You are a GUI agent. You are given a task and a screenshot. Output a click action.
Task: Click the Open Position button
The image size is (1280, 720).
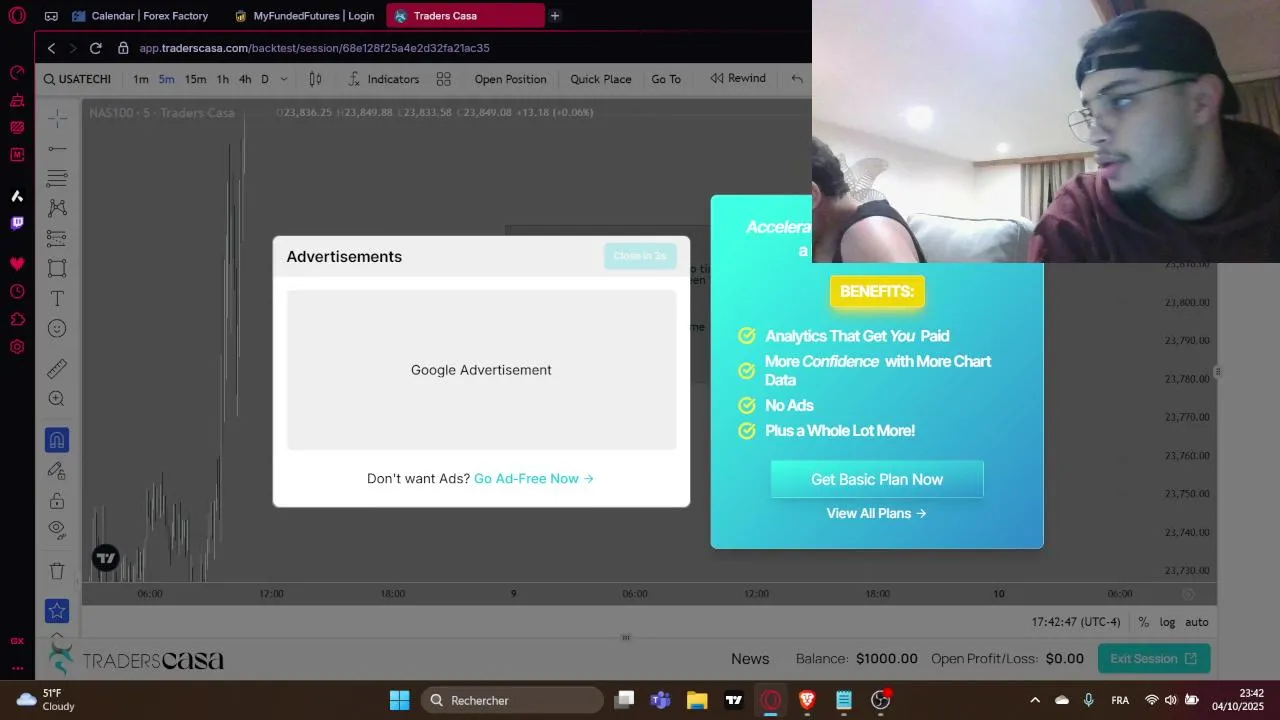[510, 79]
